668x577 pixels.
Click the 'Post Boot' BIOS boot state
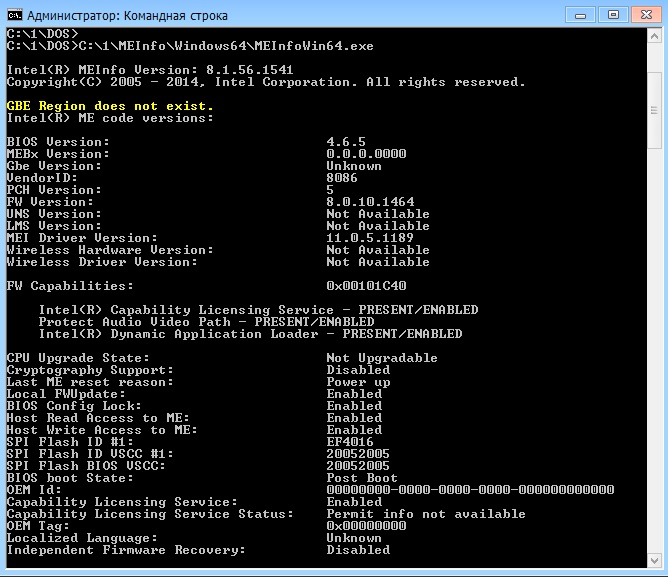(x=362, y=478)
